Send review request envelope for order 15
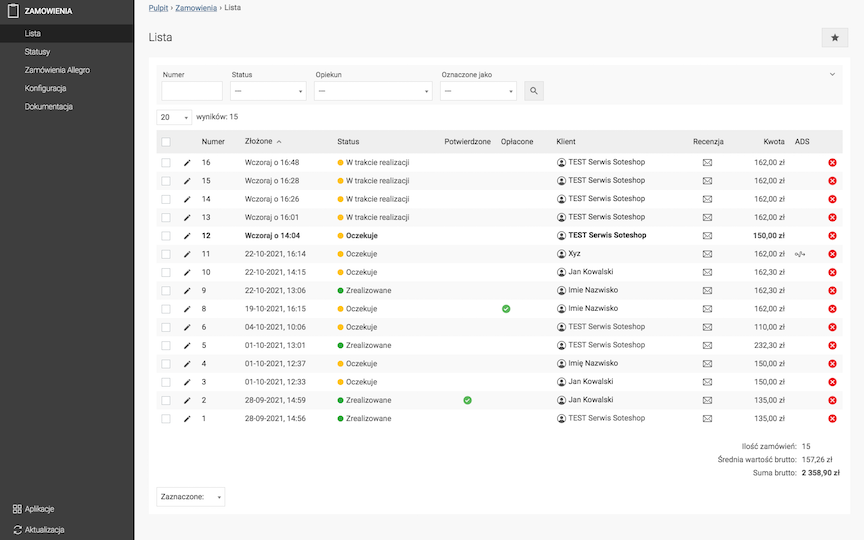 pyautogui.click(x=707, y=181)
